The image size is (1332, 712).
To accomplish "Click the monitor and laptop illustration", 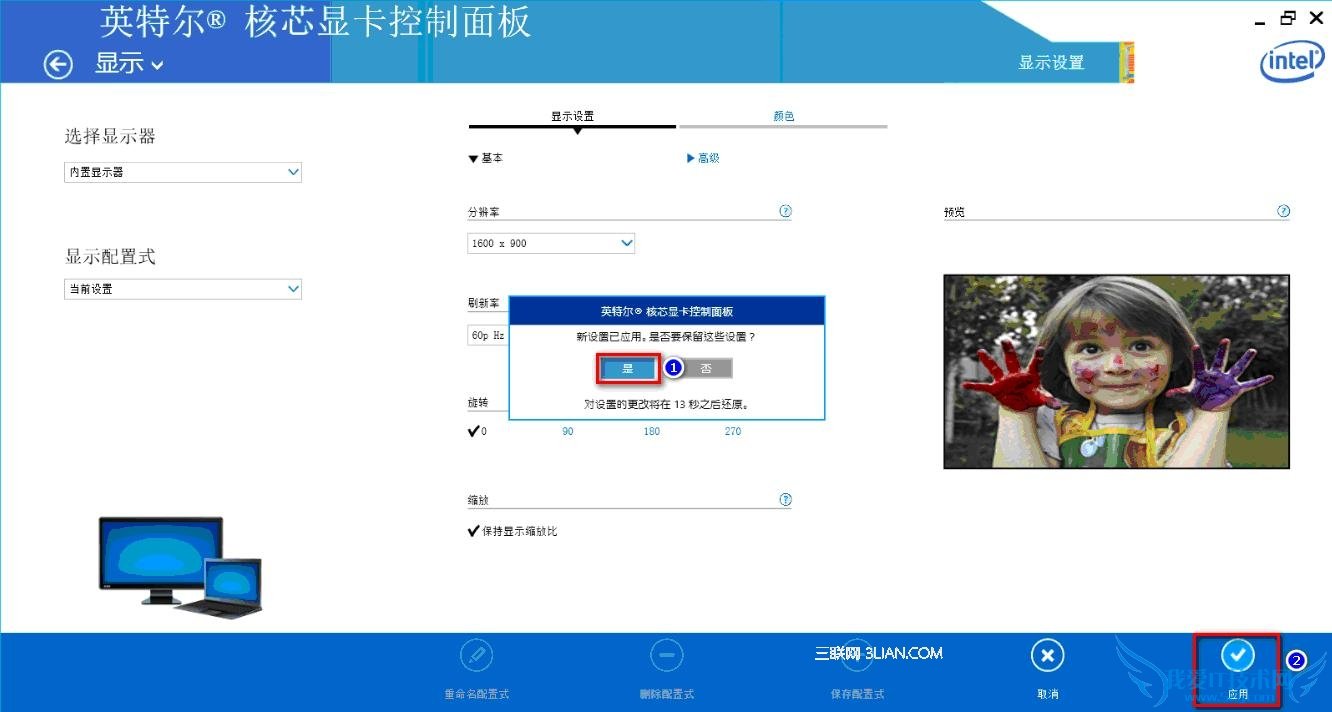I will click(180, 567).
